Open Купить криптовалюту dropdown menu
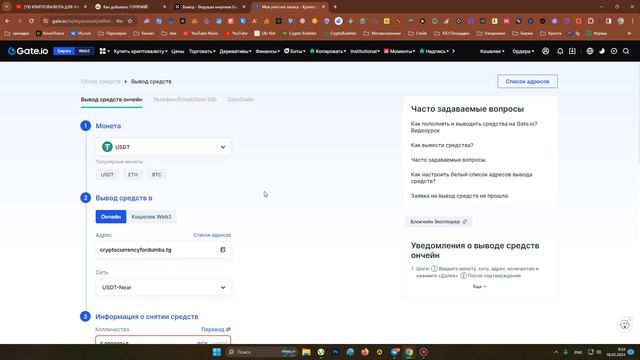640x360 pixels. [140, 51]
